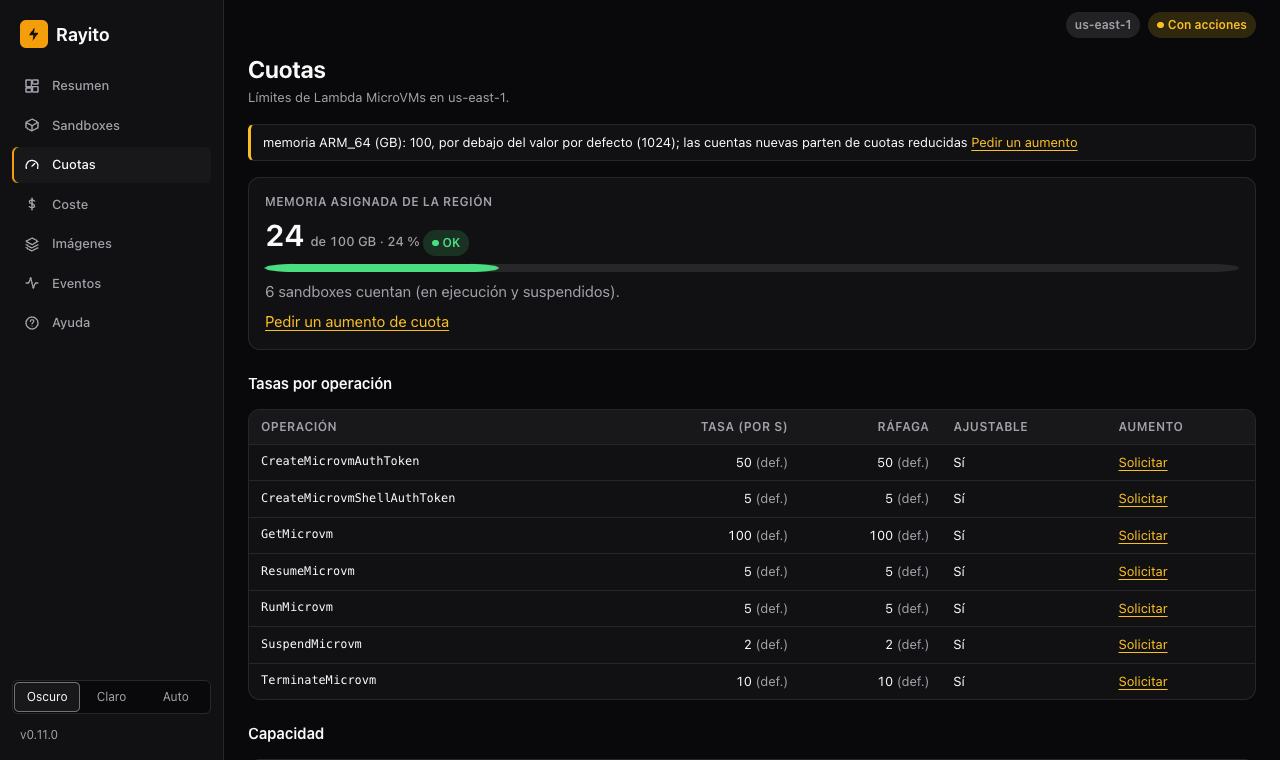Switch theme to Oscuro
The width and height of the screenshot is (1280, 760).
click(47, 697)
